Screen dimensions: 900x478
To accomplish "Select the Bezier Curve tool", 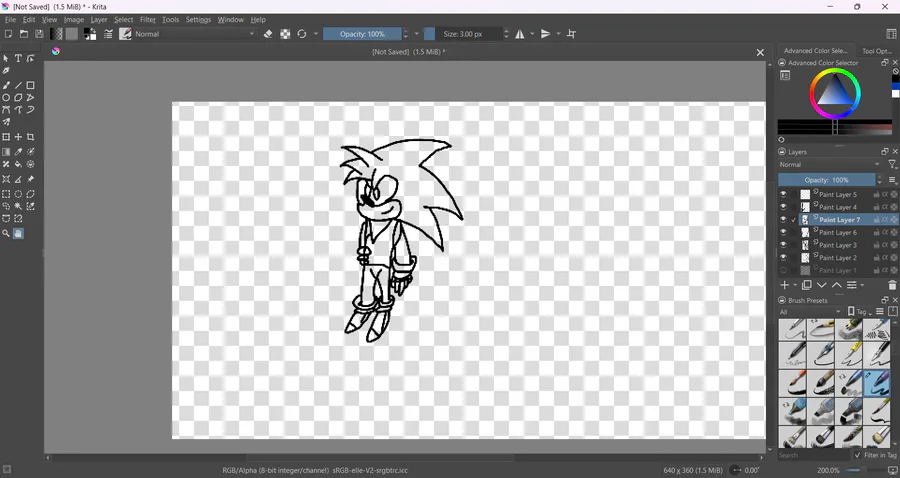I will [6, 110].
